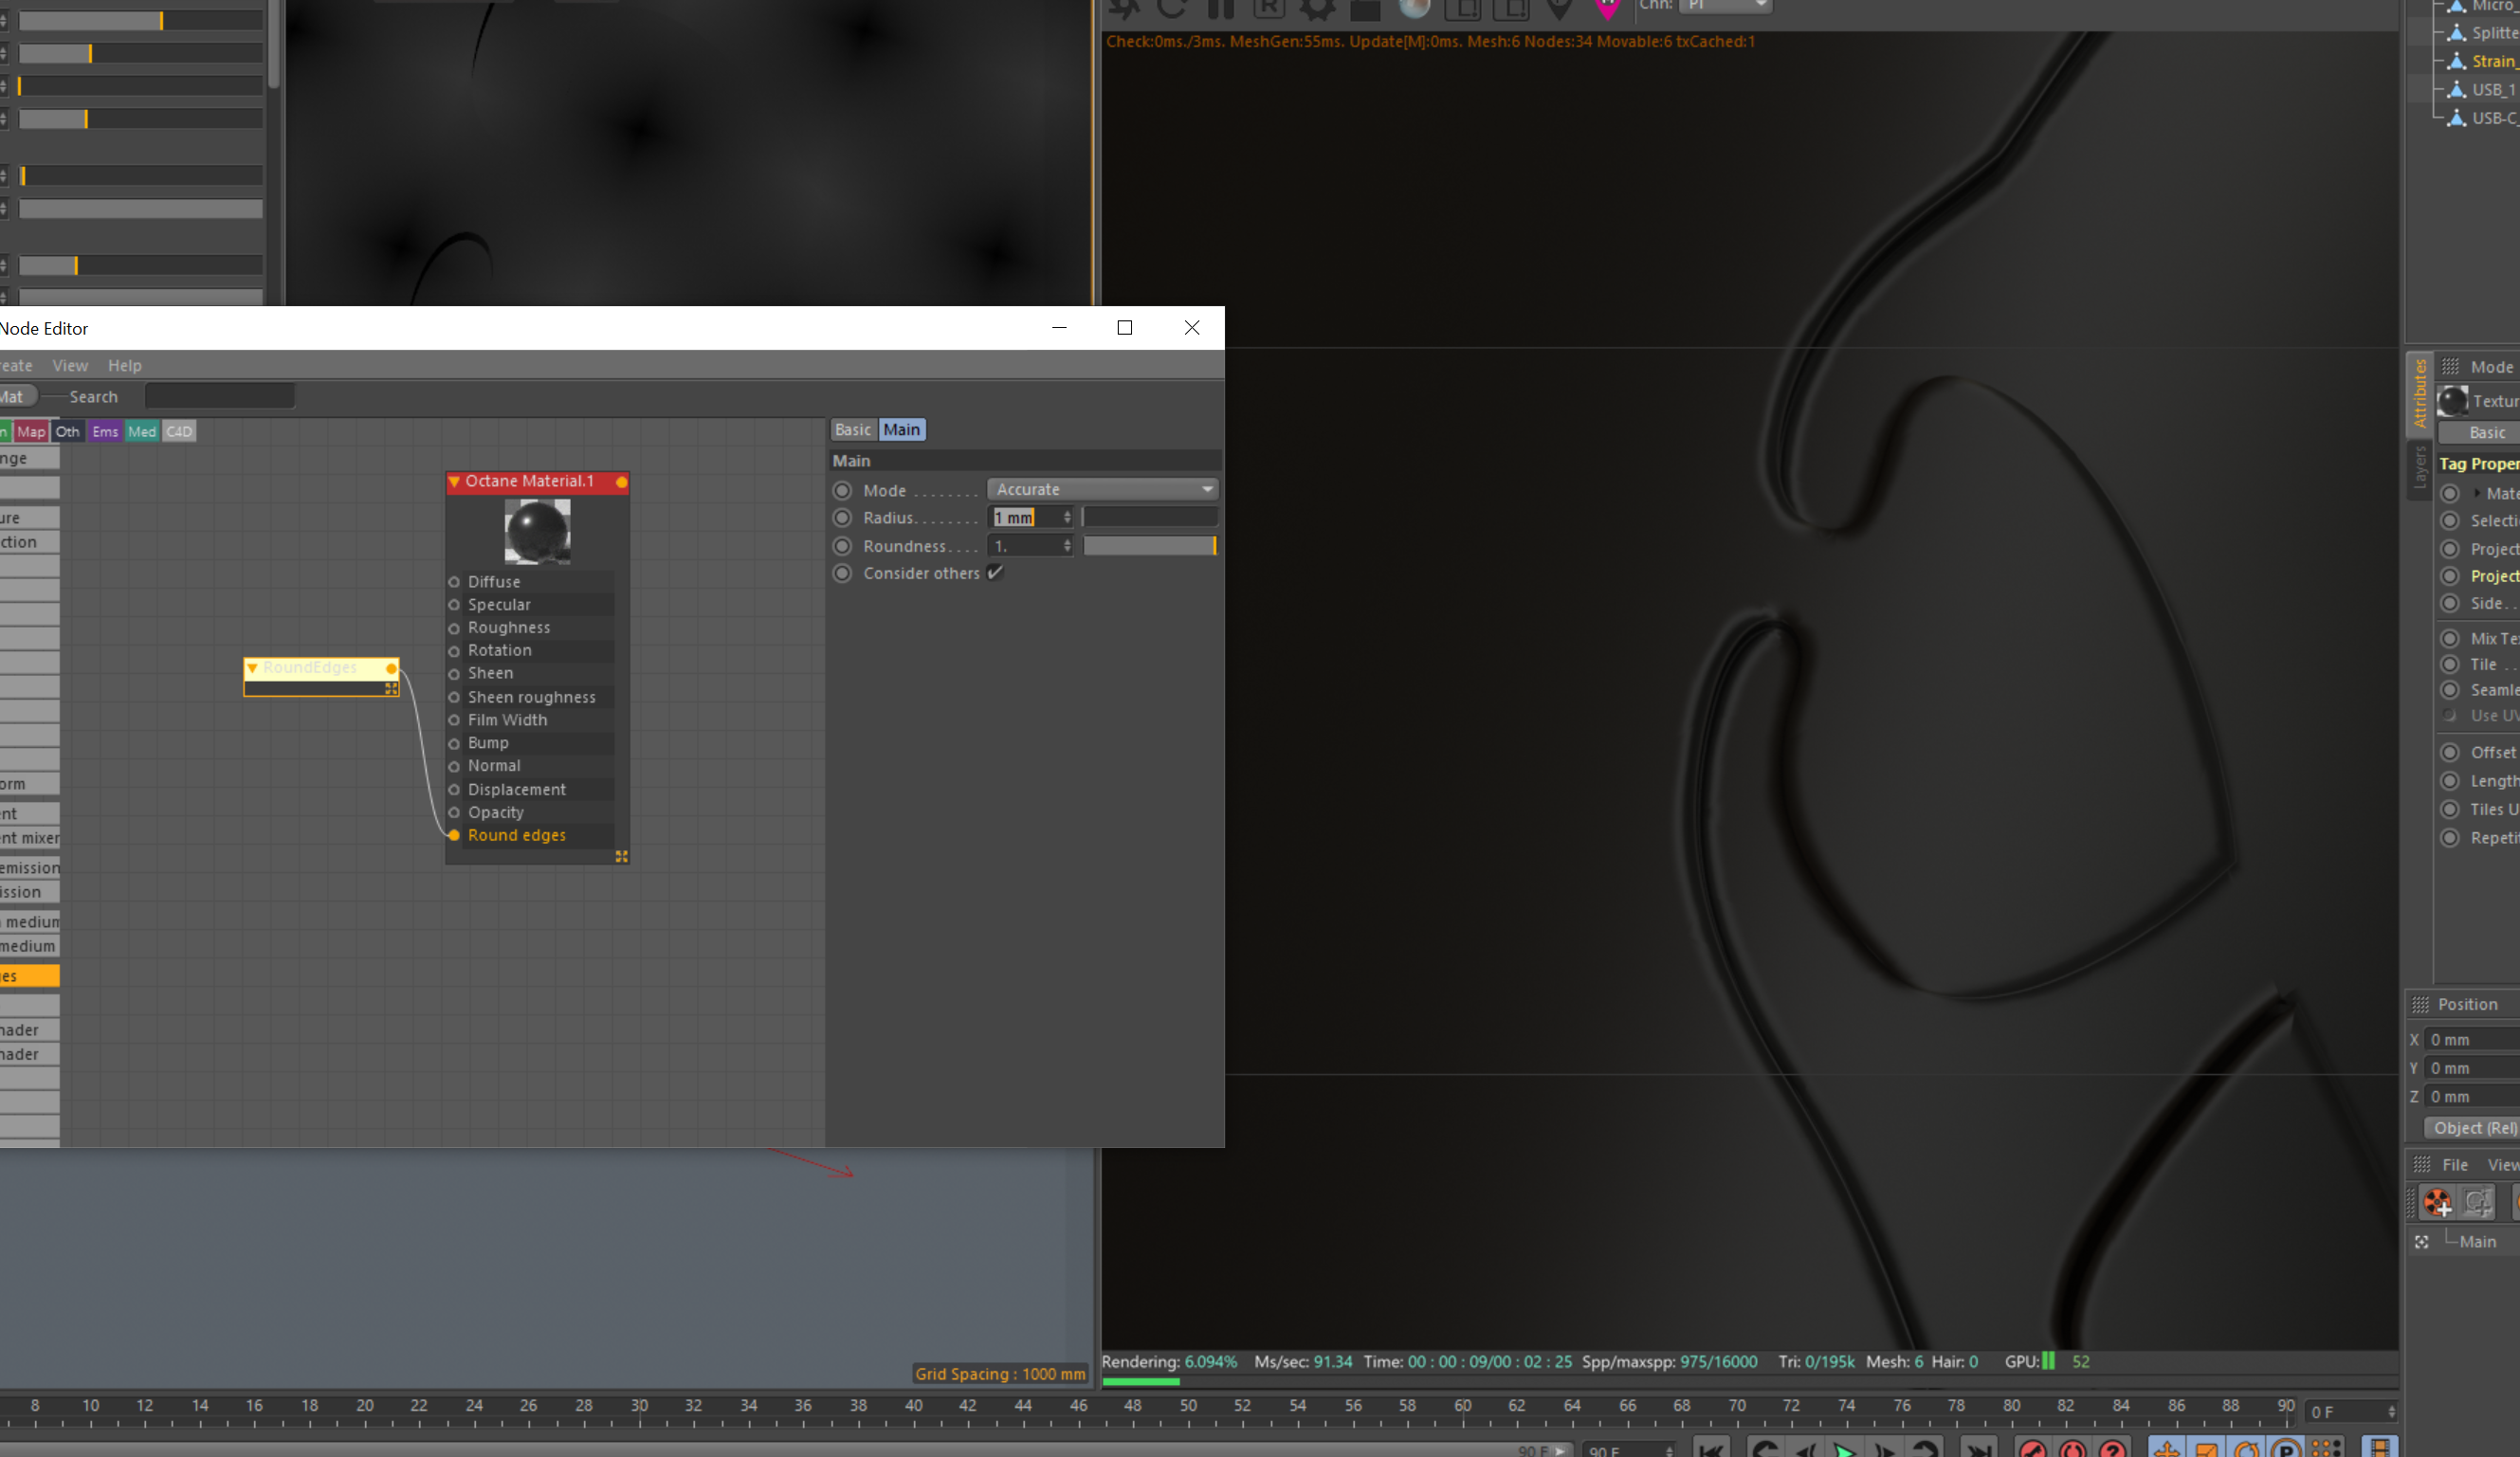Filter nodes with the Ems button
This screenshot has width=2520, height=1457.
tap(105, 431)
